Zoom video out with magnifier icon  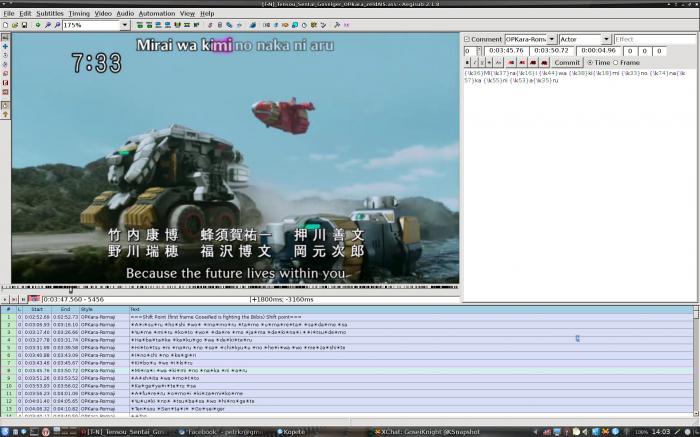(57, 25)
